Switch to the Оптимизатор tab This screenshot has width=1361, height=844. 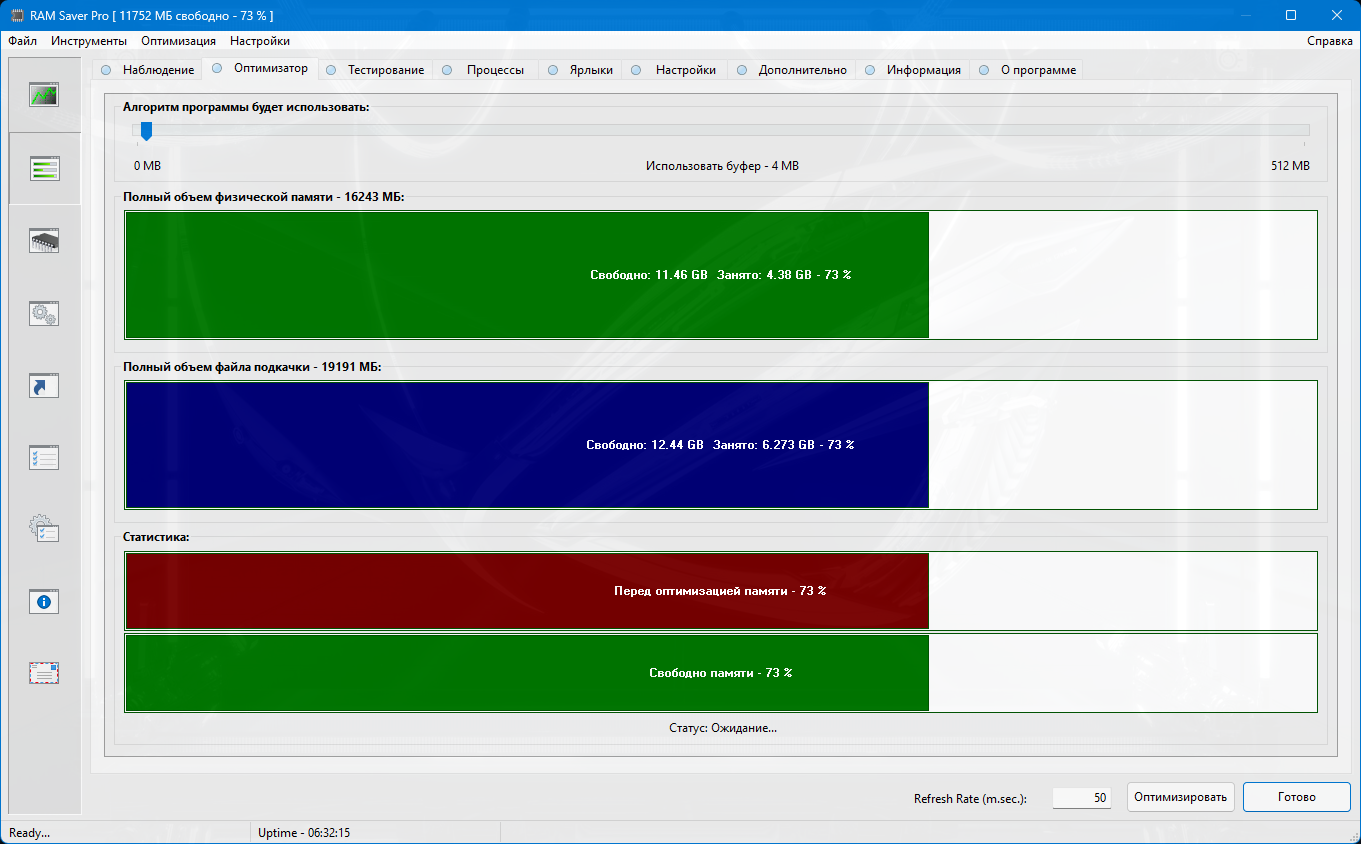click(x=260, y=68)
